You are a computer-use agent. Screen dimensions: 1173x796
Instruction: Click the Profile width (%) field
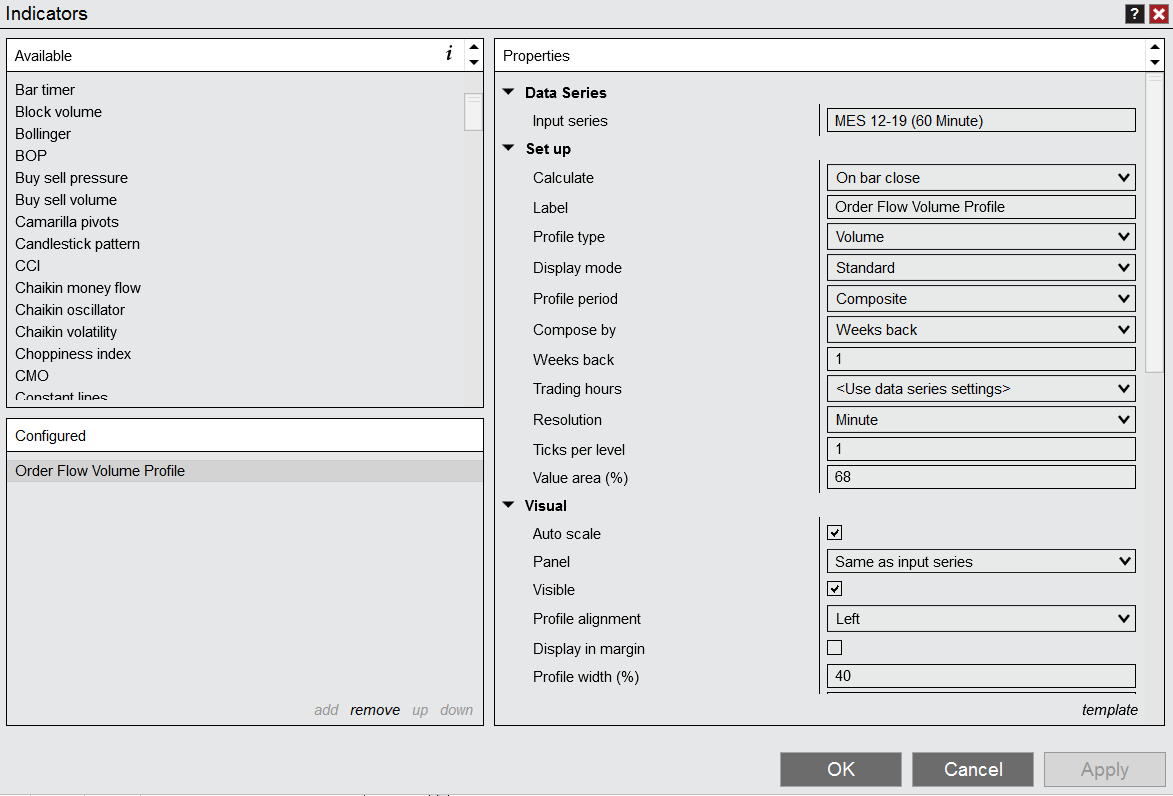[981, 676]
